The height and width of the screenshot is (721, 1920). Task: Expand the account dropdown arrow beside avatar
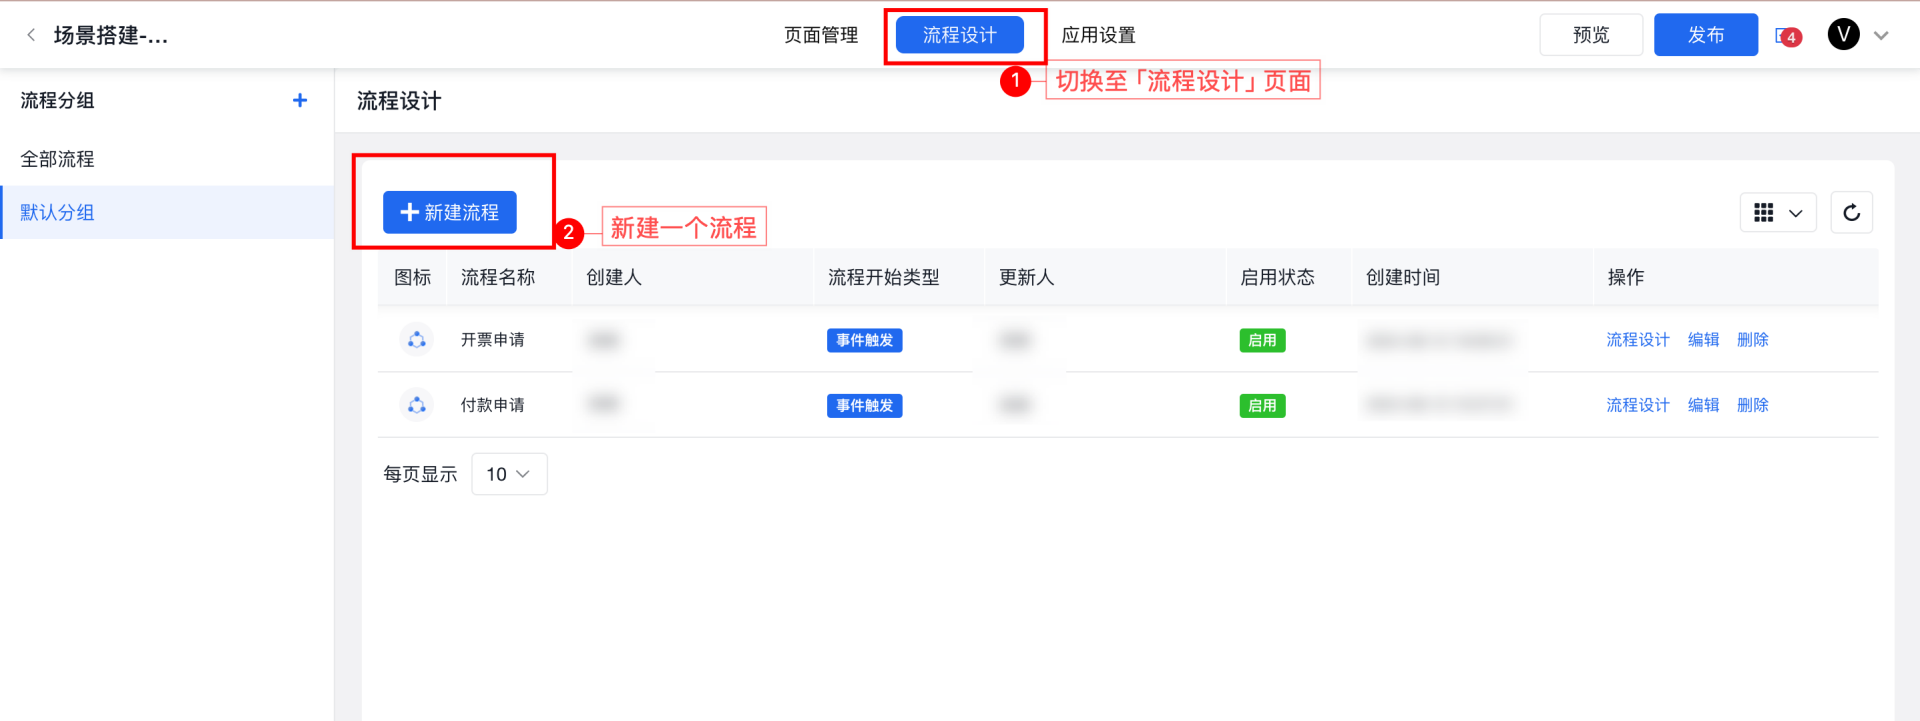[1881, 36]
